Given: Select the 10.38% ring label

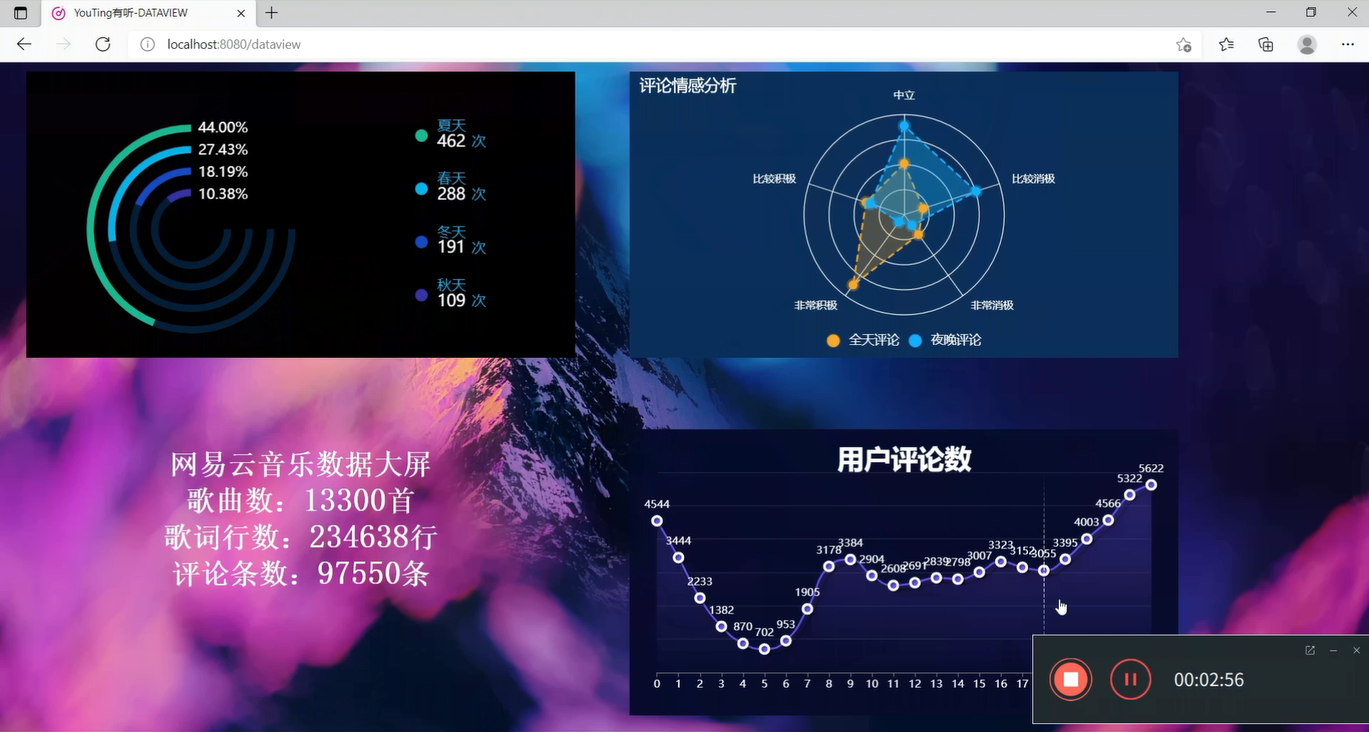Looking at the screenshot, I should 223,193.
